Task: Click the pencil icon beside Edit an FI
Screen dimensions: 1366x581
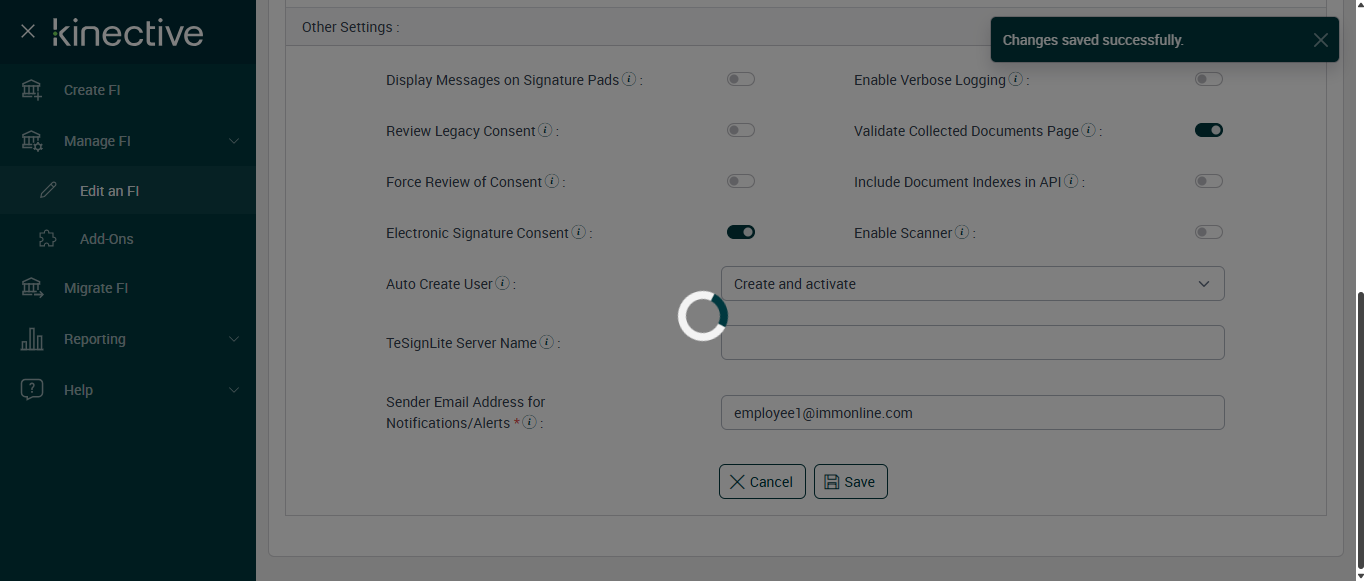Action: [x=48, y=190]
